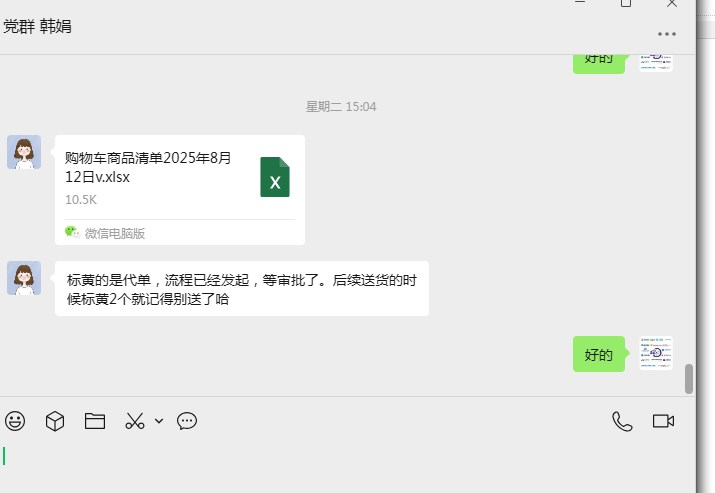
Task: Click the chat scrollbar thumb
Action: click(689, 379)
